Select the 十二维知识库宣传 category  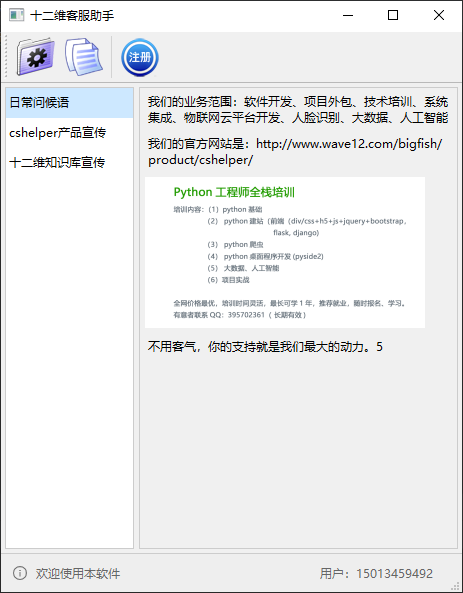point(70,163)
